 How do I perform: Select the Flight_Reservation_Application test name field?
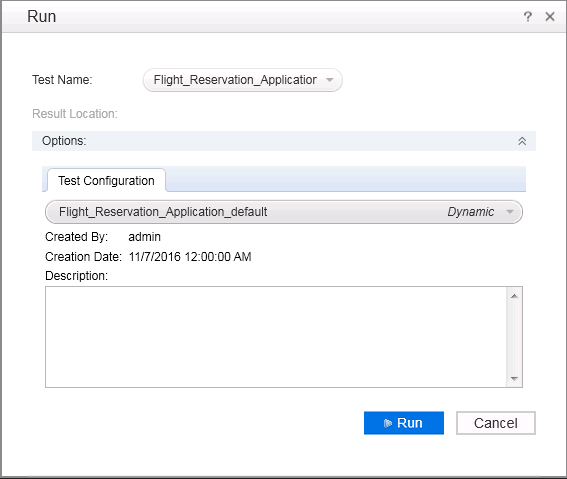[x=243, y=80]
